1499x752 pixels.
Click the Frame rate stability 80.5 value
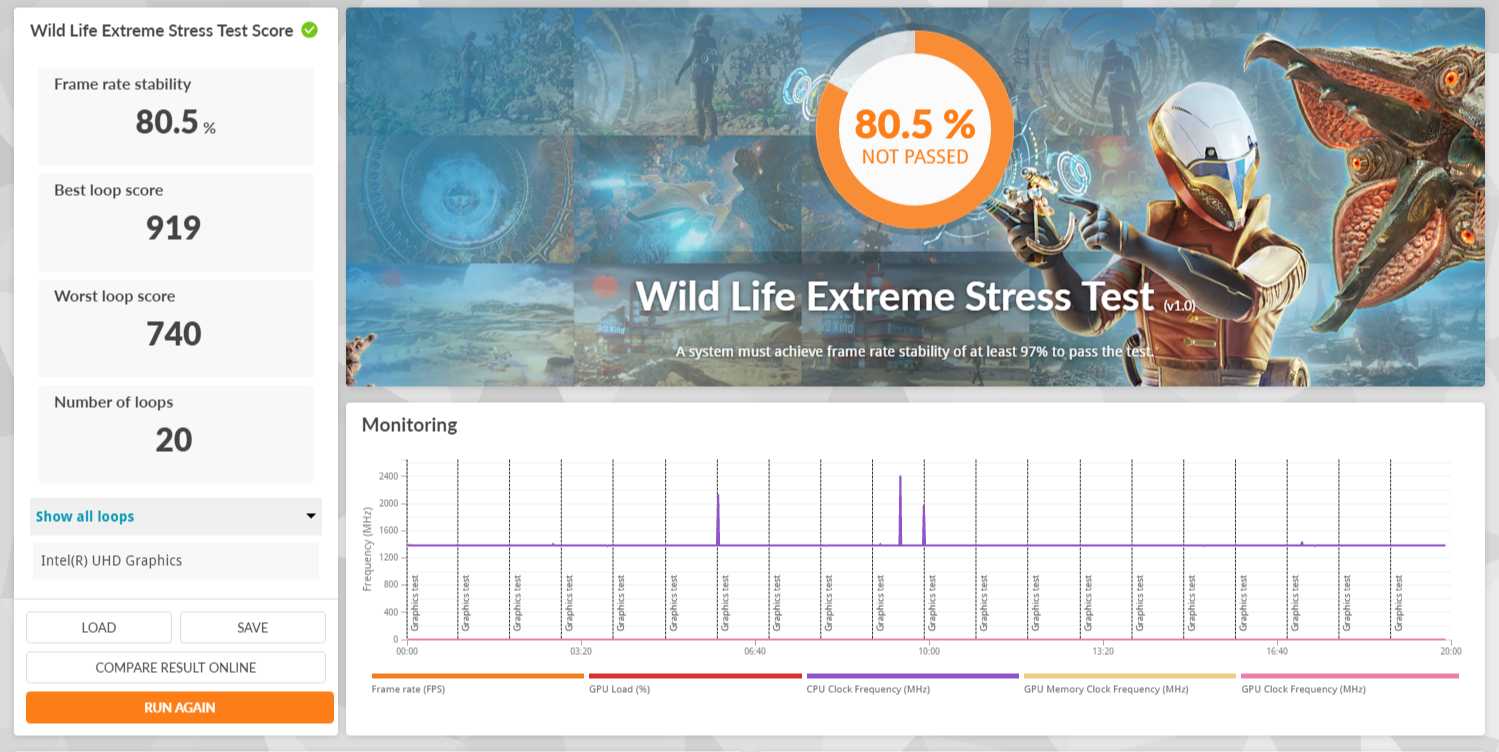(176, 122)
